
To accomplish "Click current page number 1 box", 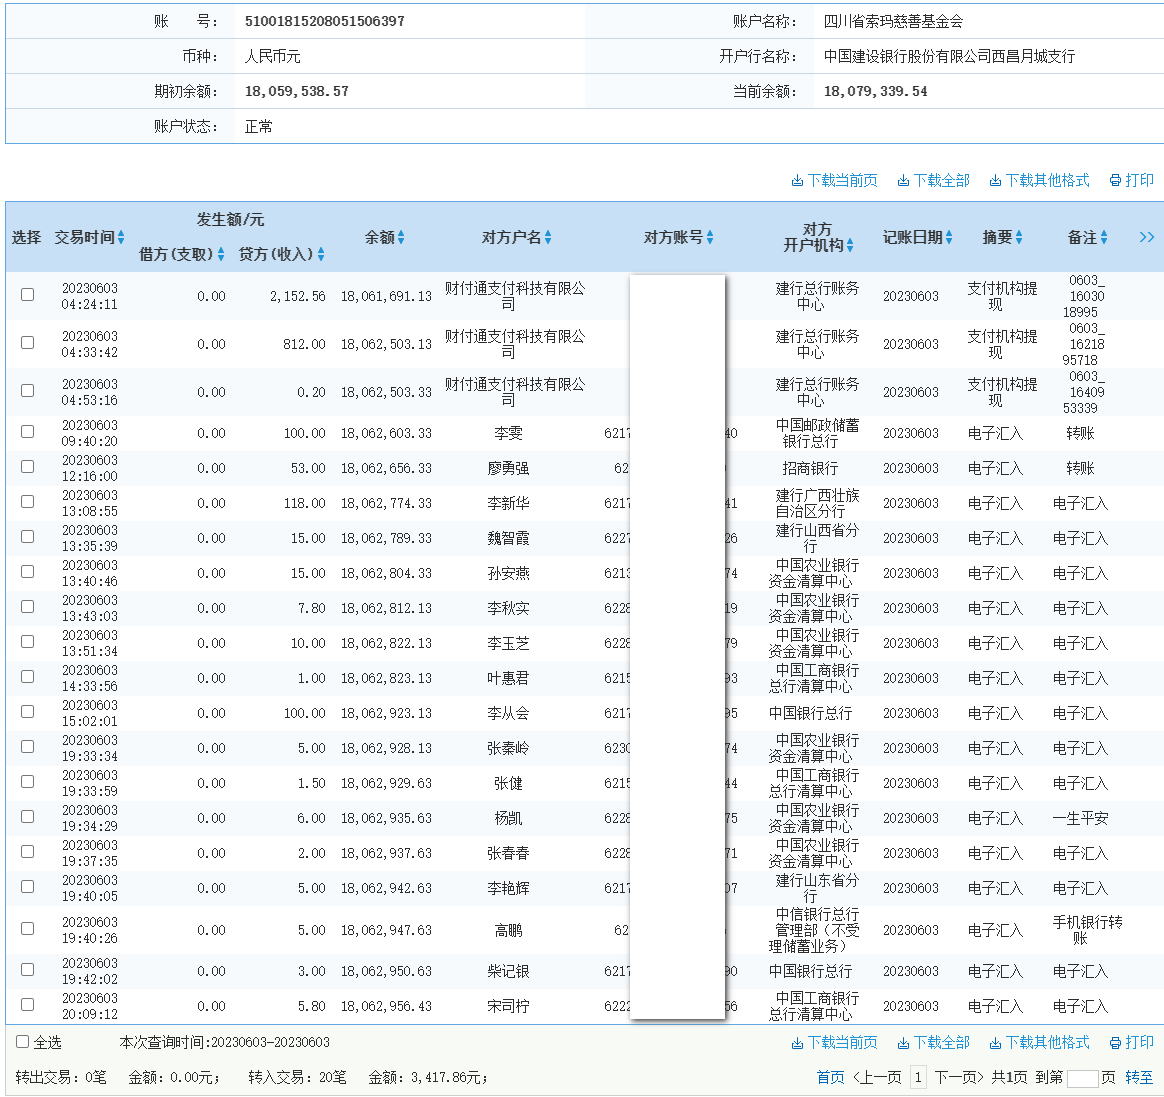I will pyautogui.click(x=918, y=1078).
